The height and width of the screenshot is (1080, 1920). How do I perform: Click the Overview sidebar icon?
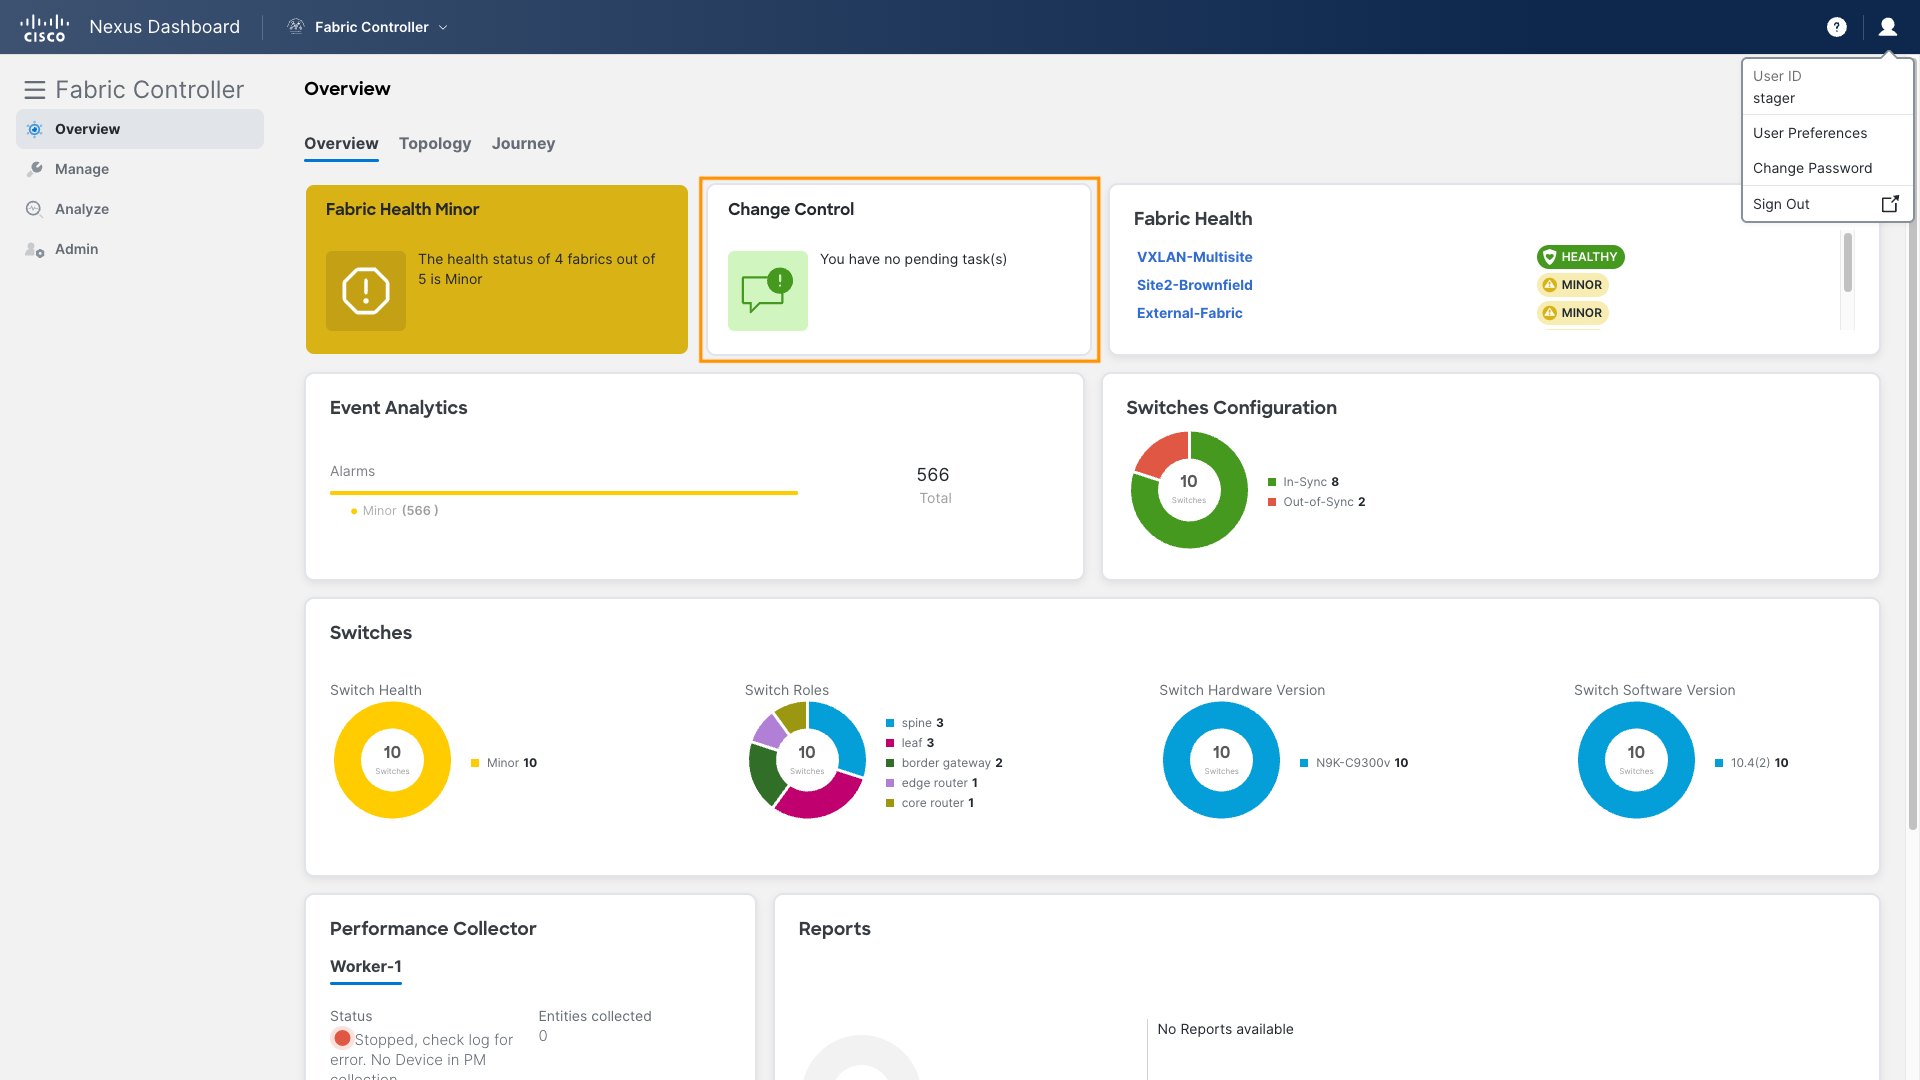(x=35, y=129)
